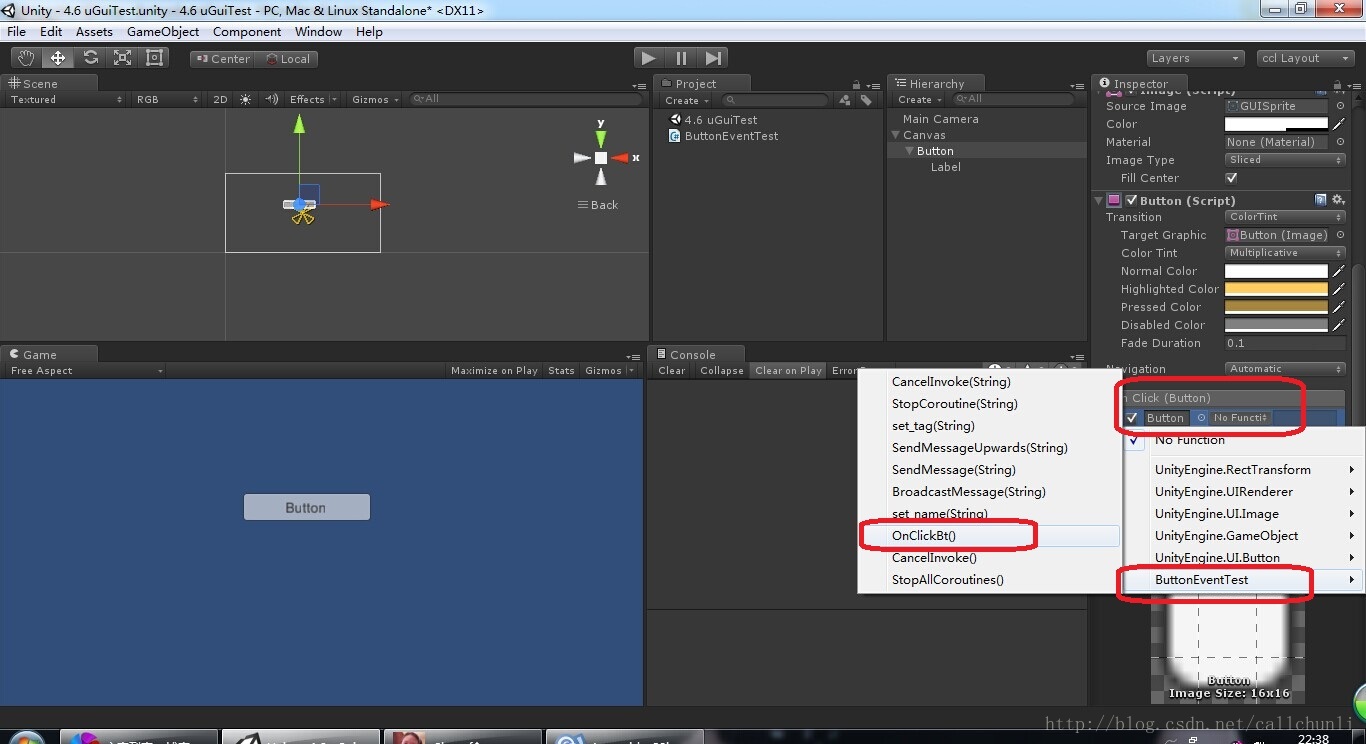The image size is (1366, 744).
Task: Toggle the Center pivot mode button
Action: [222, 58]
